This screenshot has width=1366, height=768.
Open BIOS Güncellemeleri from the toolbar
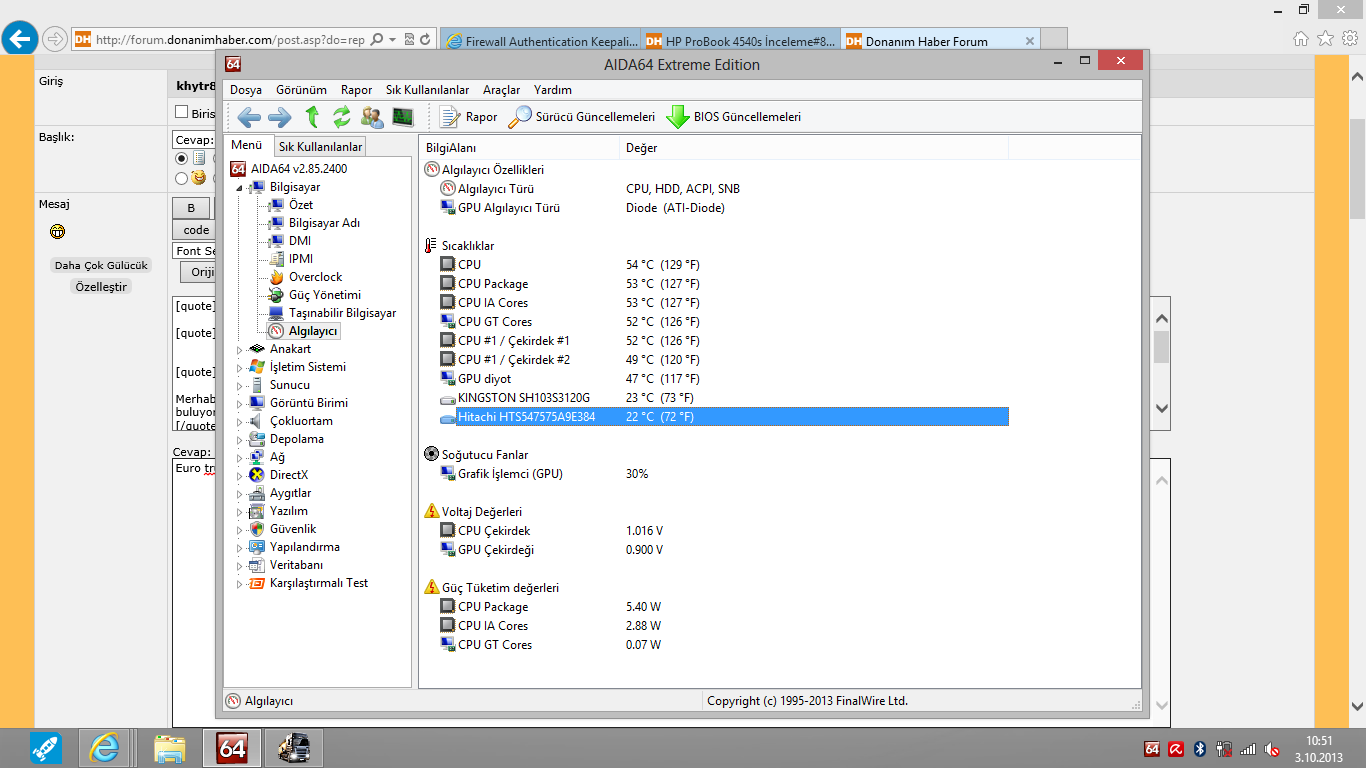[734, 117]
